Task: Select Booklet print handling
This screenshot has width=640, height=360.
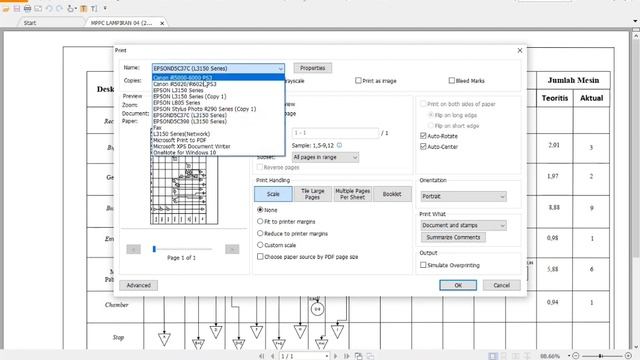Action: pos(392,194)
